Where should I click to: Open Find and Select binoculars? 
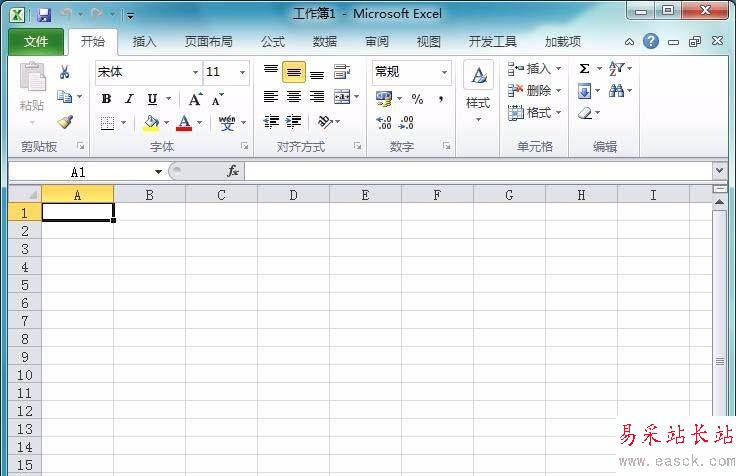pyautogui.click(x=616, y=90)
